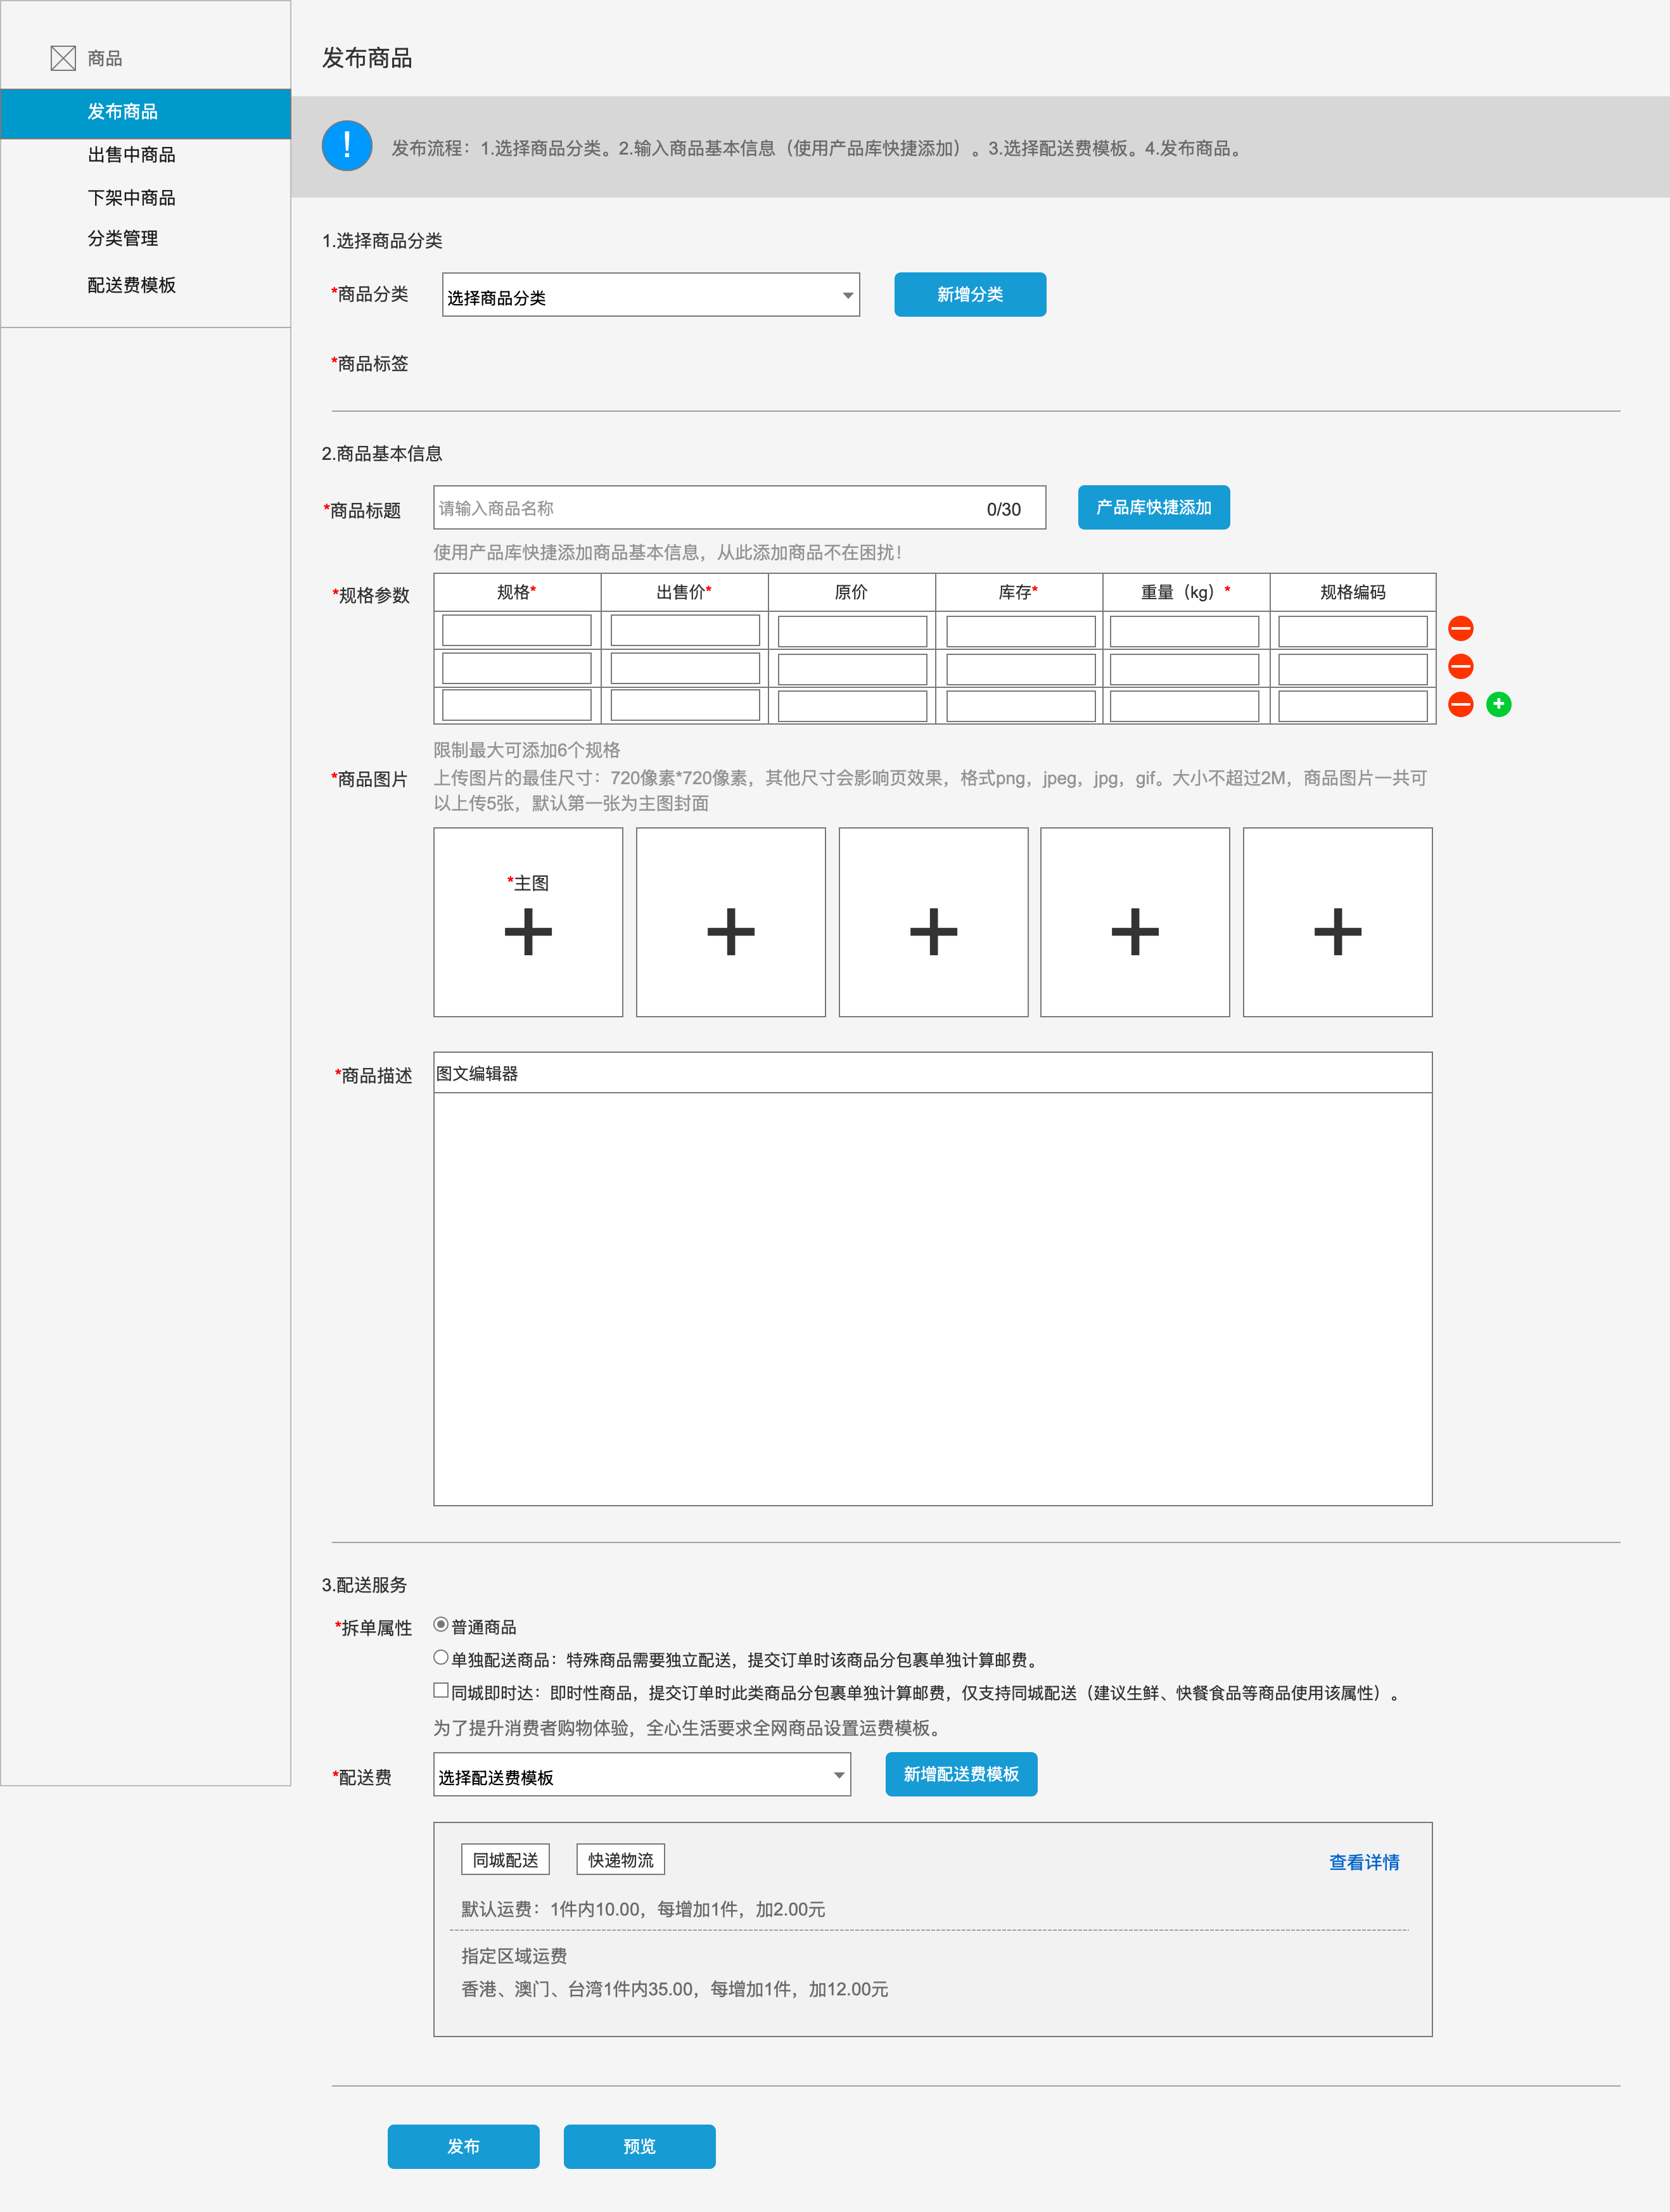
Task: Open 配送费模板 in the sidebar
Action: coord(131,286)
